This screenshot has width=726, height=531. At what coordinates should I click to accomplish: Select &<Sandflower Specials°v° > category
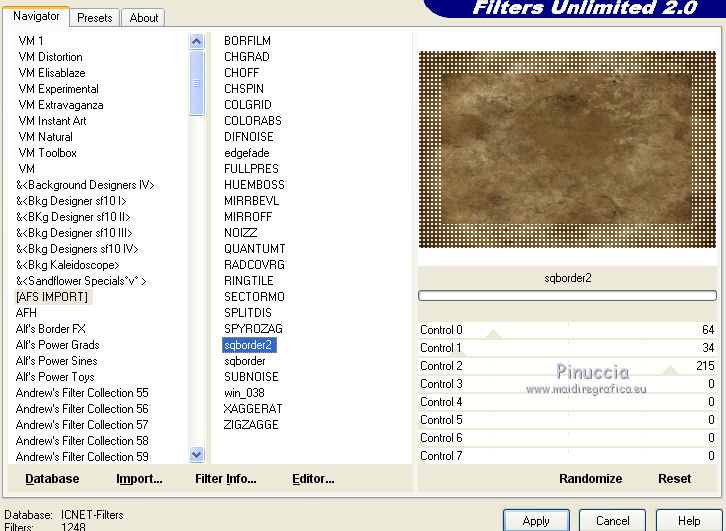click(81, 281)
